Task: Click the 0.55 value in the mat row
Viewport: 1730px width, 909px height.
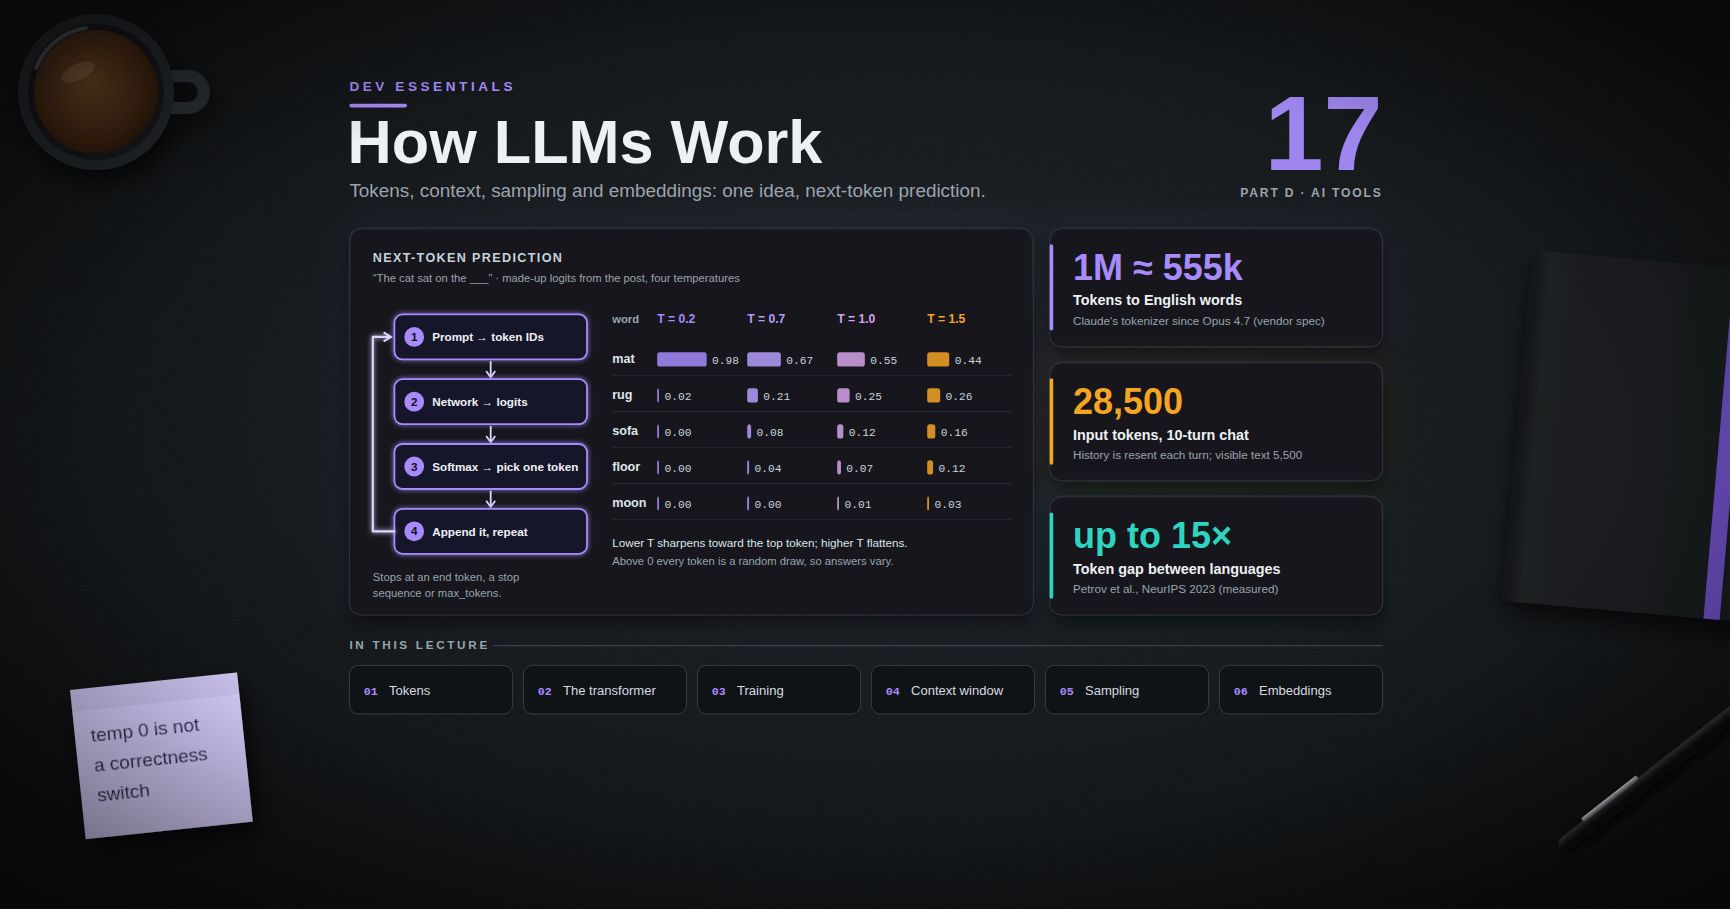Action: tap(883, 361)
